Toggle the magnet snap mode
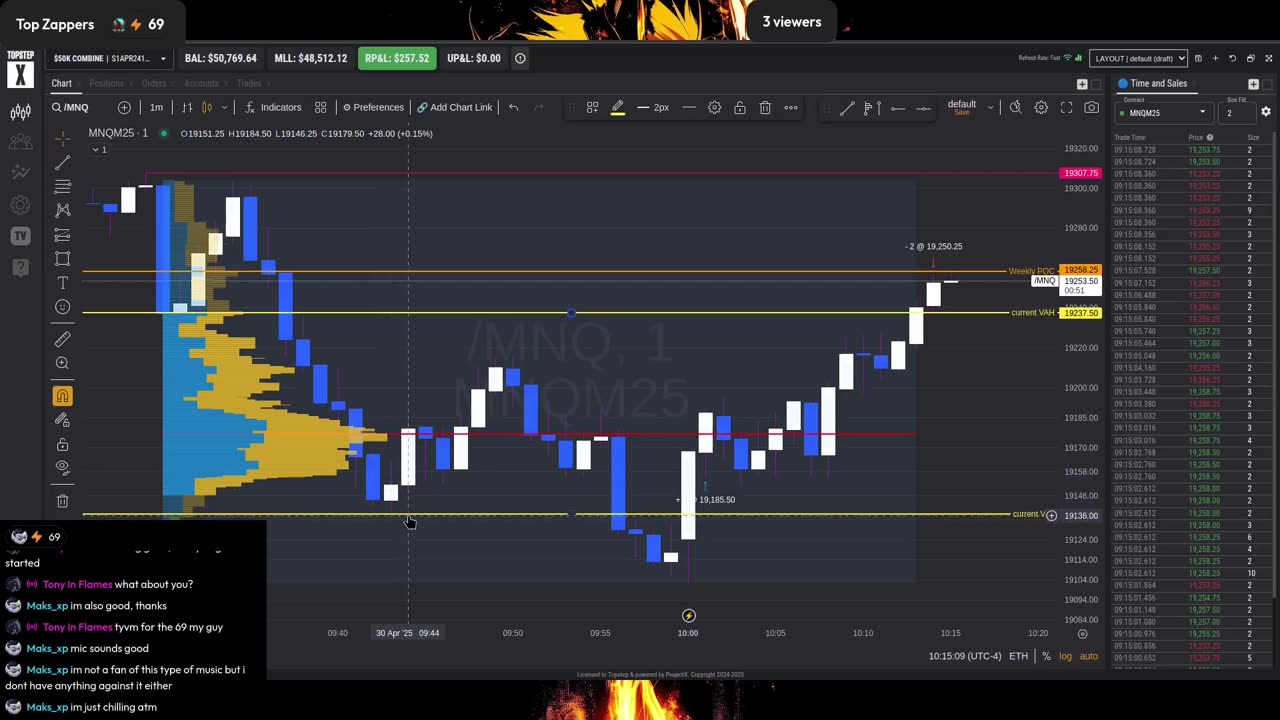1280x720 pixels. coord(62,396)
